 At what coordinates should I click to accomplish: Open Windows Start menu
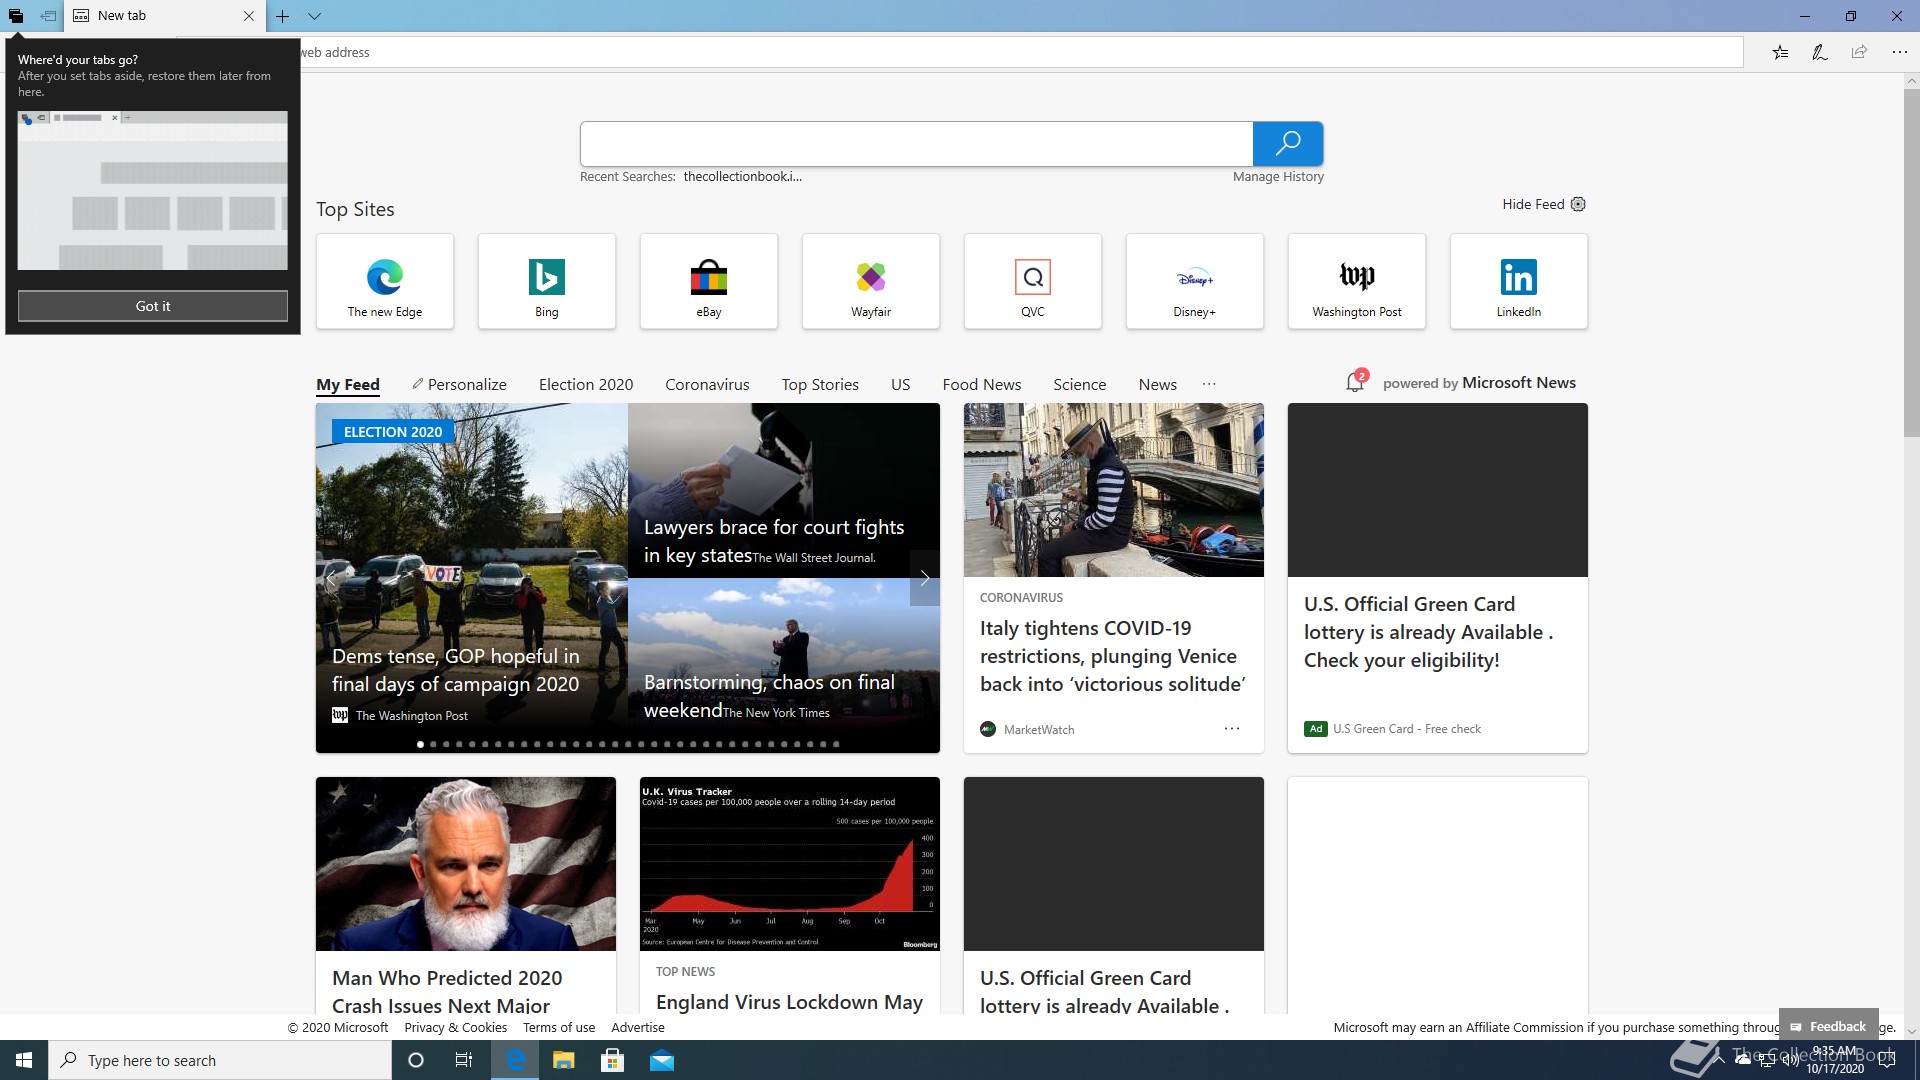[x=24, y=1060]
